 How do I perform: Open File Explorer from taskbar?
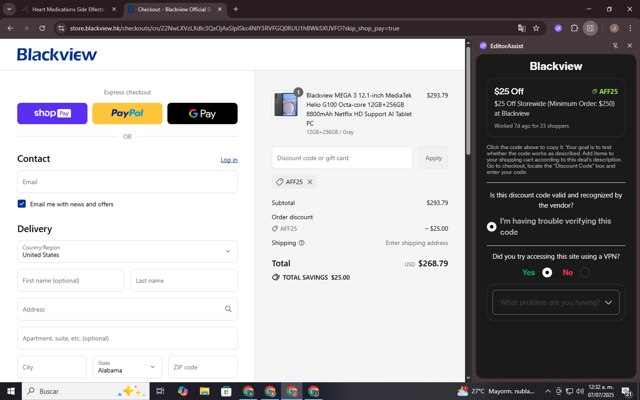point(204,391)
